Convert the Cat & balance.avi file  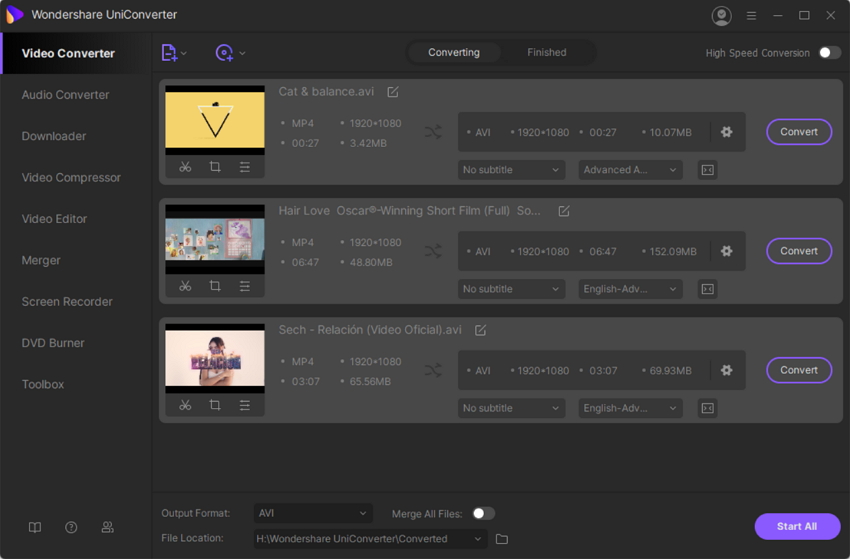pyautogui.click(x=799, y=132)
